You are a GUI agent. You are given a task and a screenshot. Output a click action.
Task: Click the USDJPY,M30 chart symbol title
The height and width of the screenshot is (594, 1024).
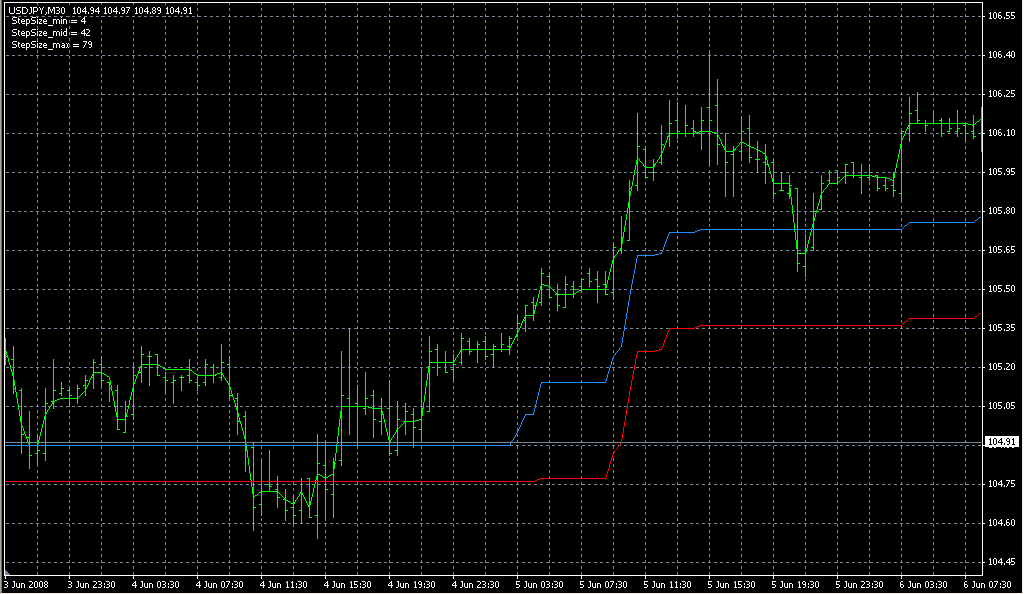pos(36,12)
